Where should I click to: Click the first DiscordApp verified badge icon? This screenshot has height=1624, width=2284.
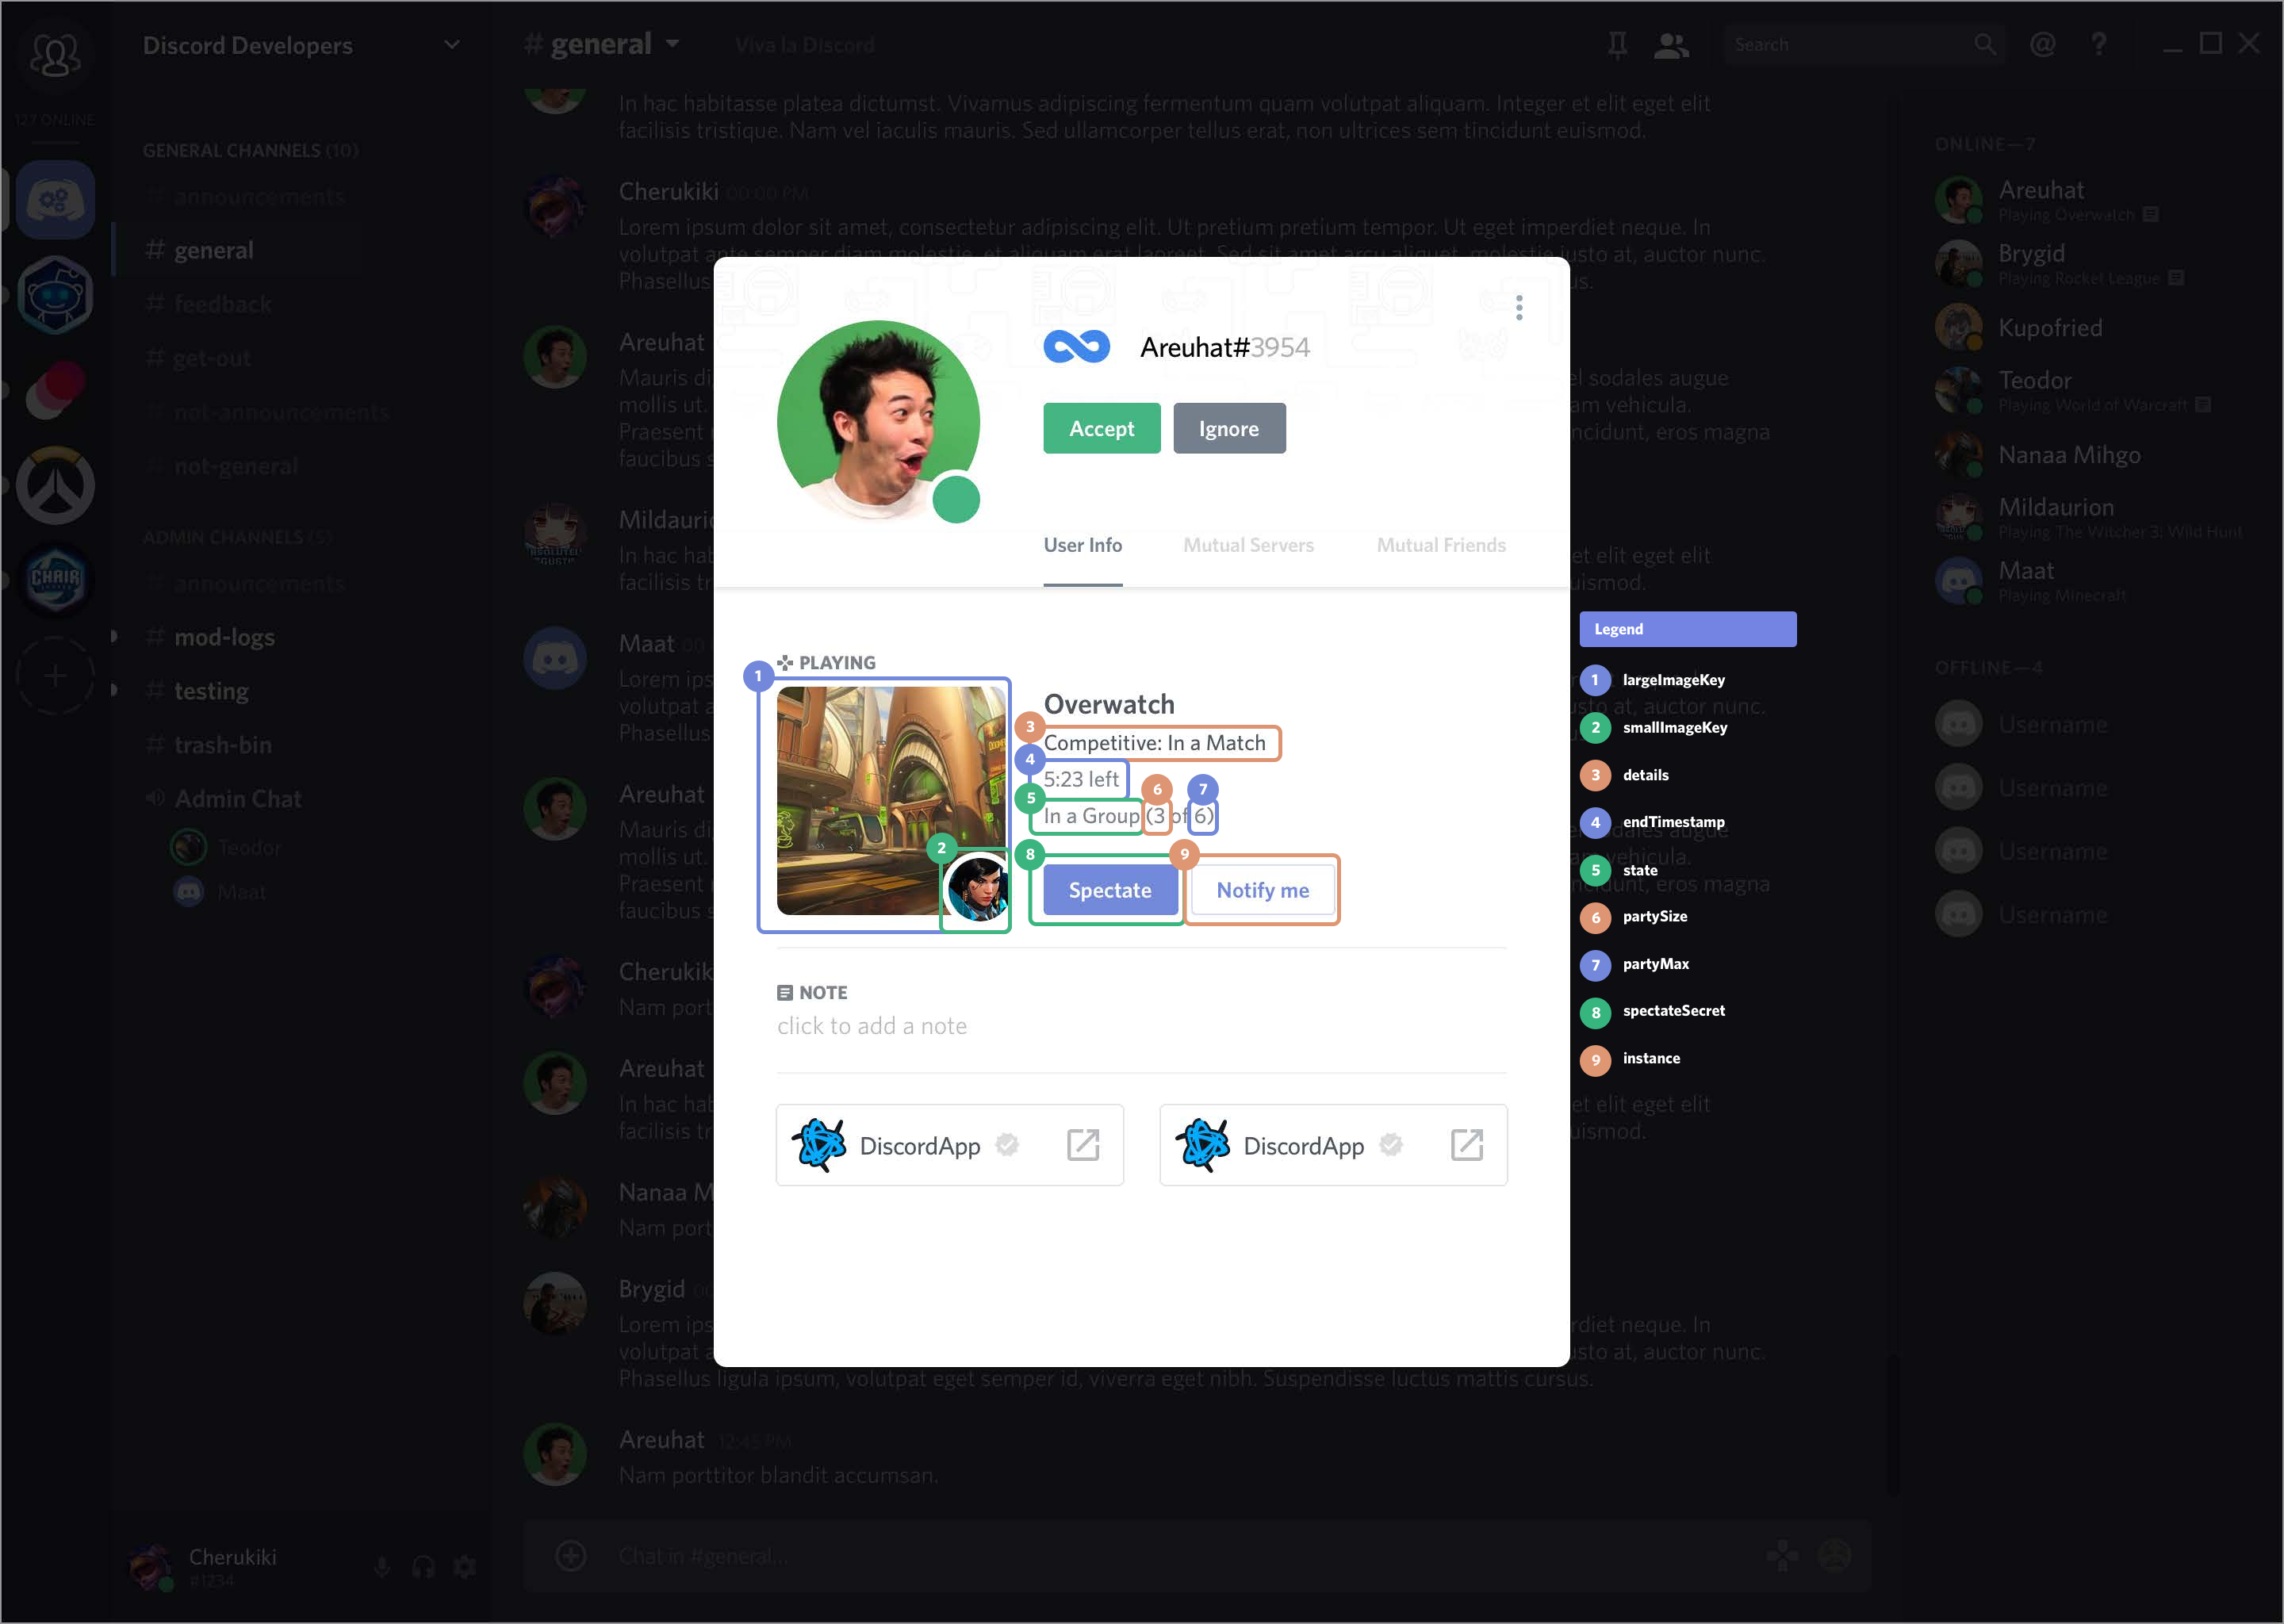coord(1005,1144)
